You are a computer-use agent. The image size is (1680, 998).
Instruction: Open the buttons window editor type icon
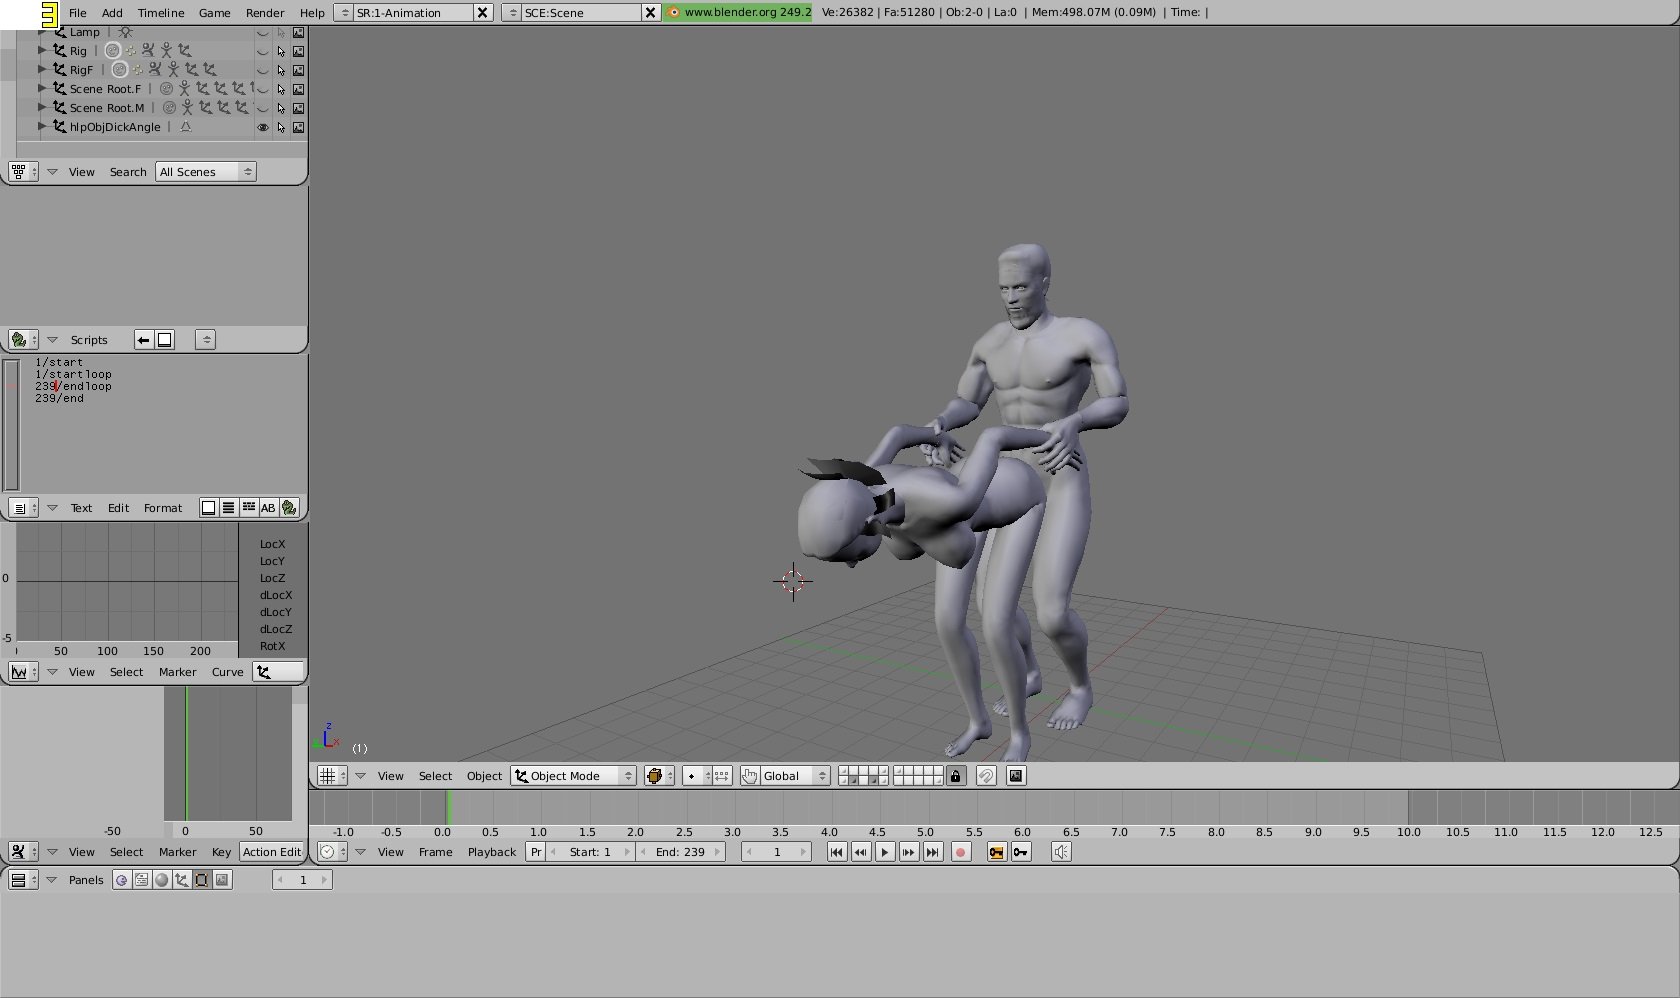tap(23, 880)
